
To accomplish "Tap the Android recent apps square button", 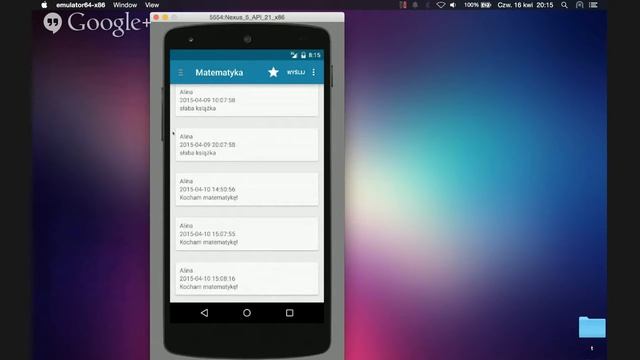I will [289, 313].
